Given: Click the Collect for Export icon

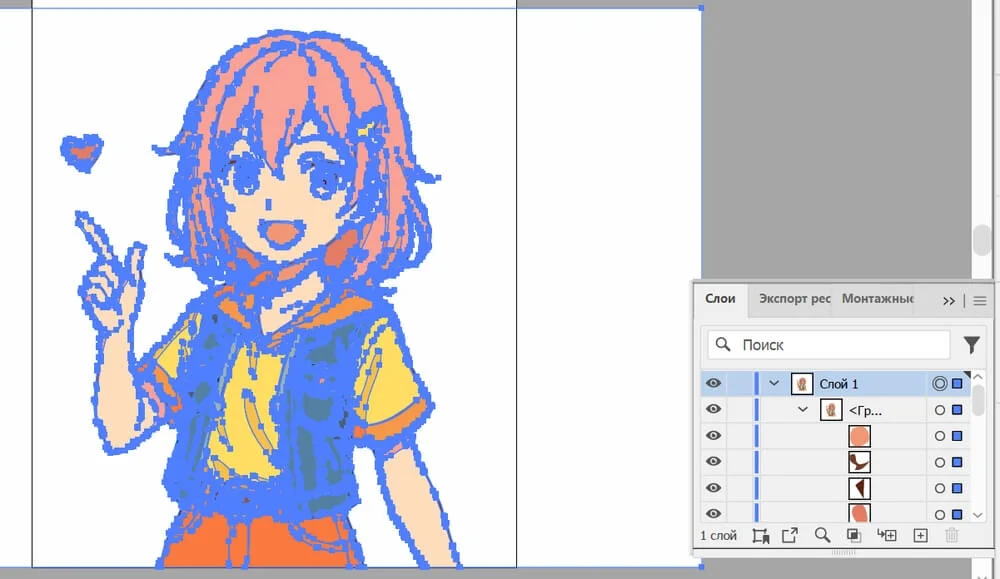Looking at the screenshot, I should pos(760,536).
